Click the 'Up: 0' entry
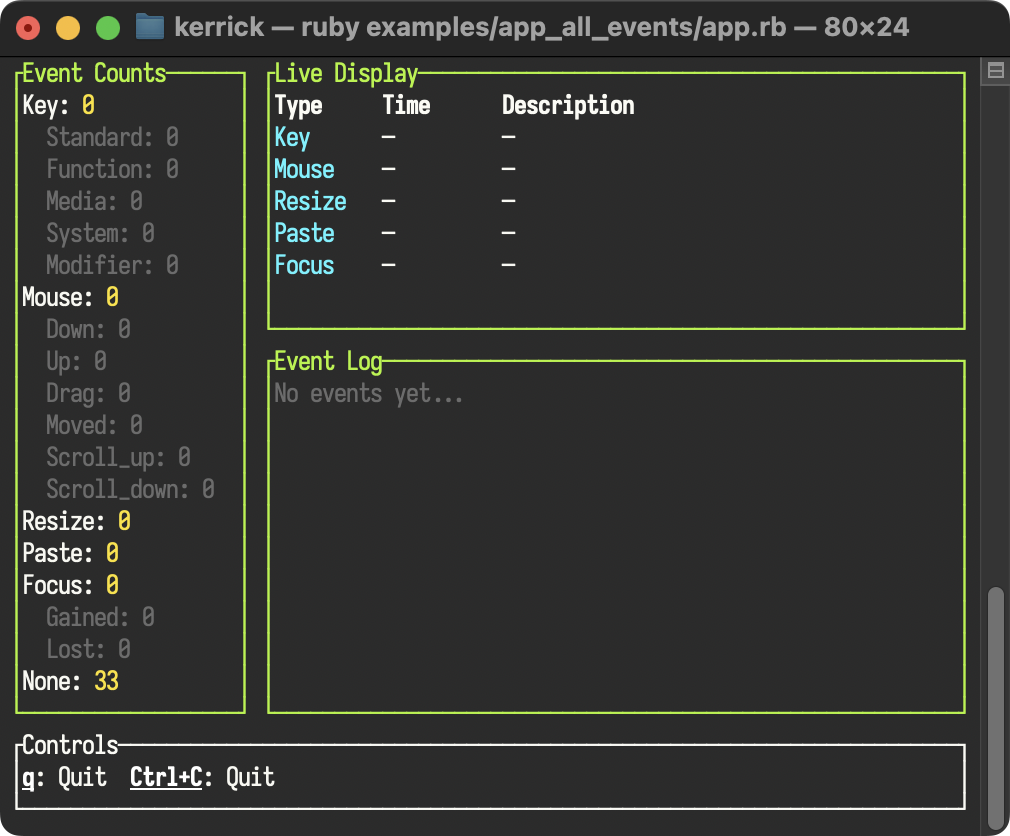 point(76,361)
